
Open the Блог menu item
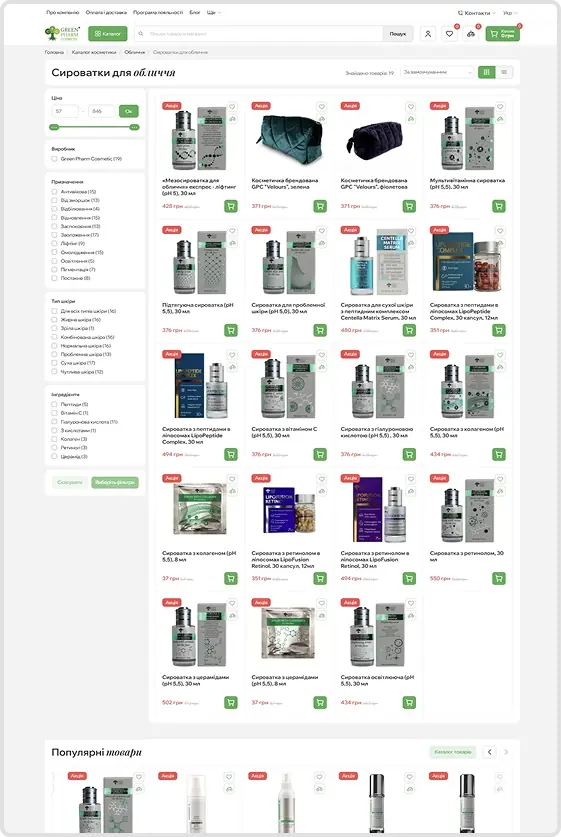195,12
